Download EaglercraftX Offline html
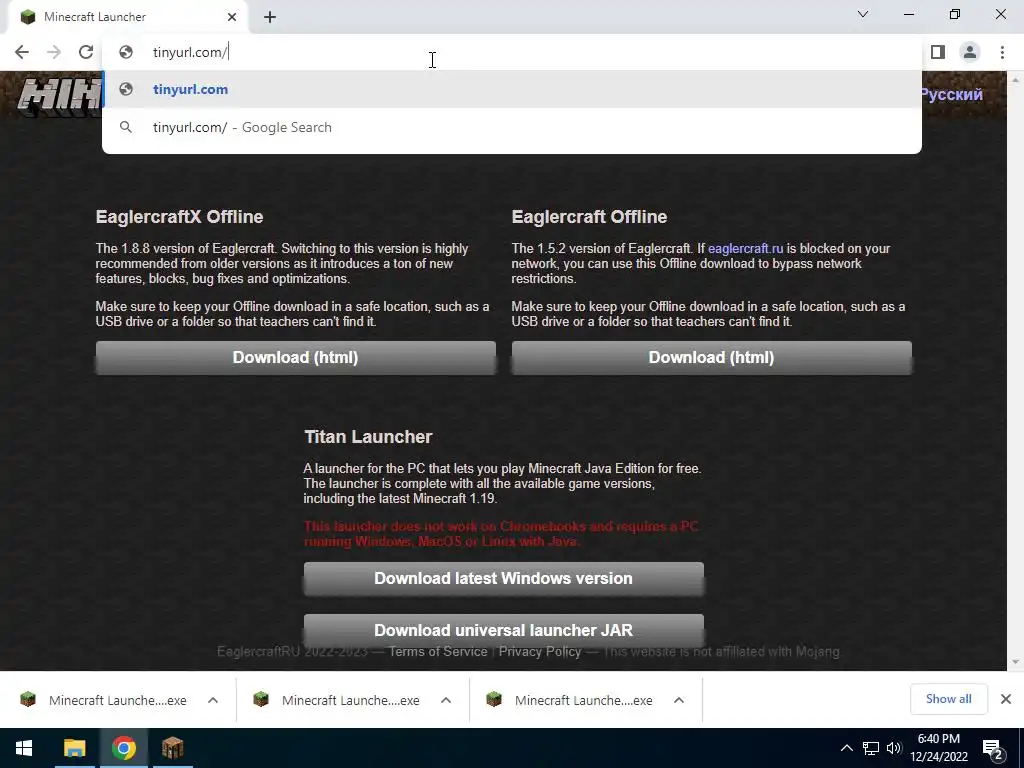The width and height of the screenshot is (1024, 768). 296,357
